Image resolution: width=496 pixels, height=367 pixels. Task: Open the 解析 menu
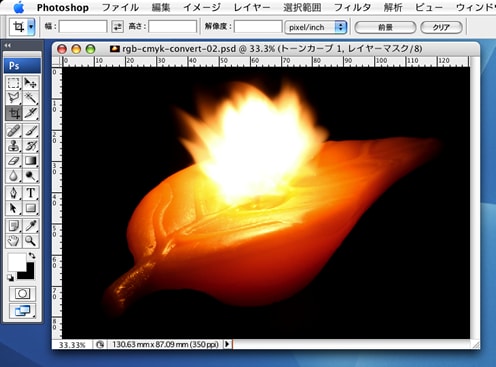(393, 7)
